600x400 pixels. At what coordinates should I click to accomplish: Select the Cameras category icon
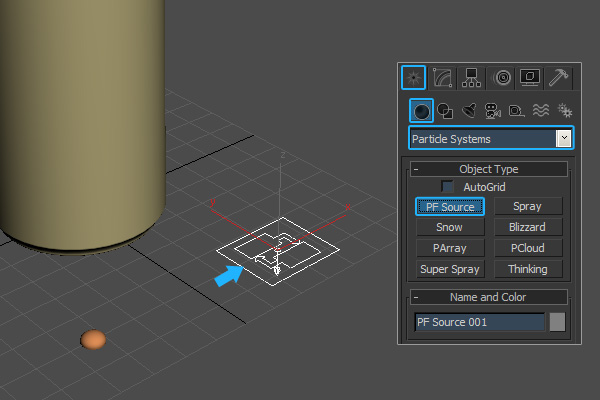[492, 110]
